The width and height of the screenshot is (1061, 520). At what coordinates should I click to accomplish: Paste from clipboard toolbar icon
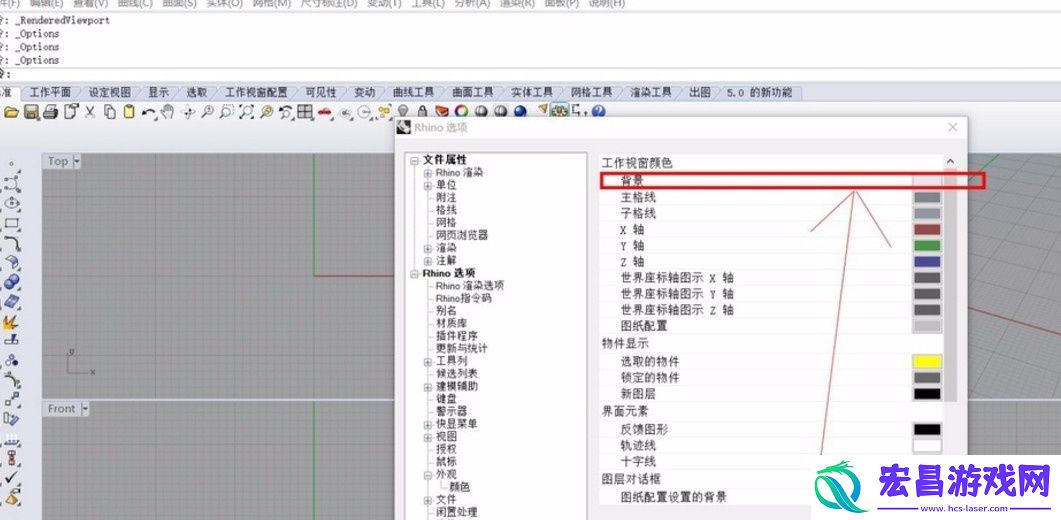[x=129, y=112]
